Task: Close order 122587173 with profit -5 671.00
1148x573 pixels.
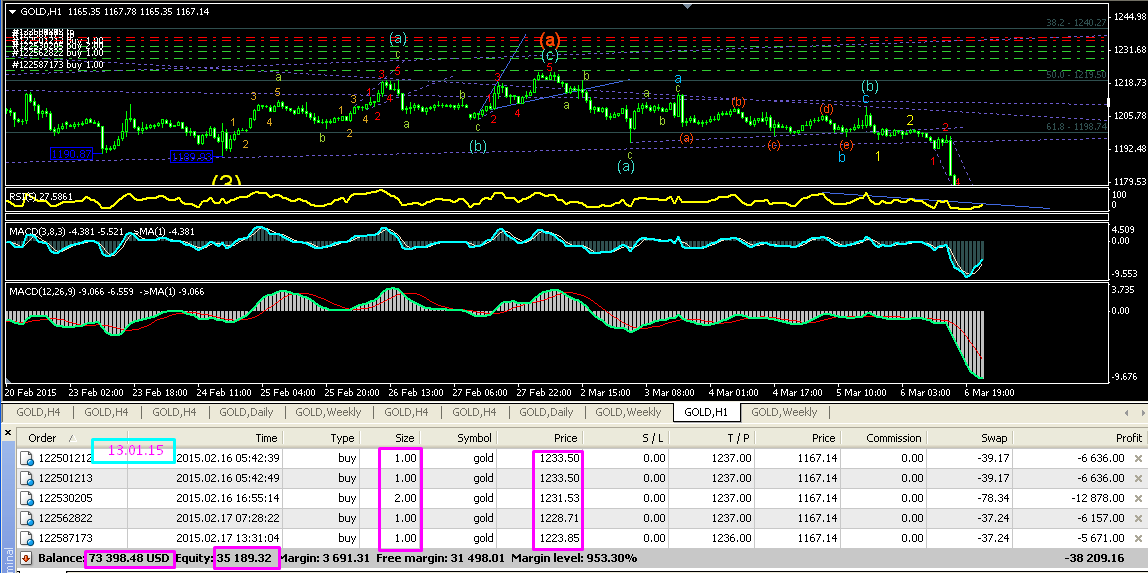Action: tap(1137, 538)
